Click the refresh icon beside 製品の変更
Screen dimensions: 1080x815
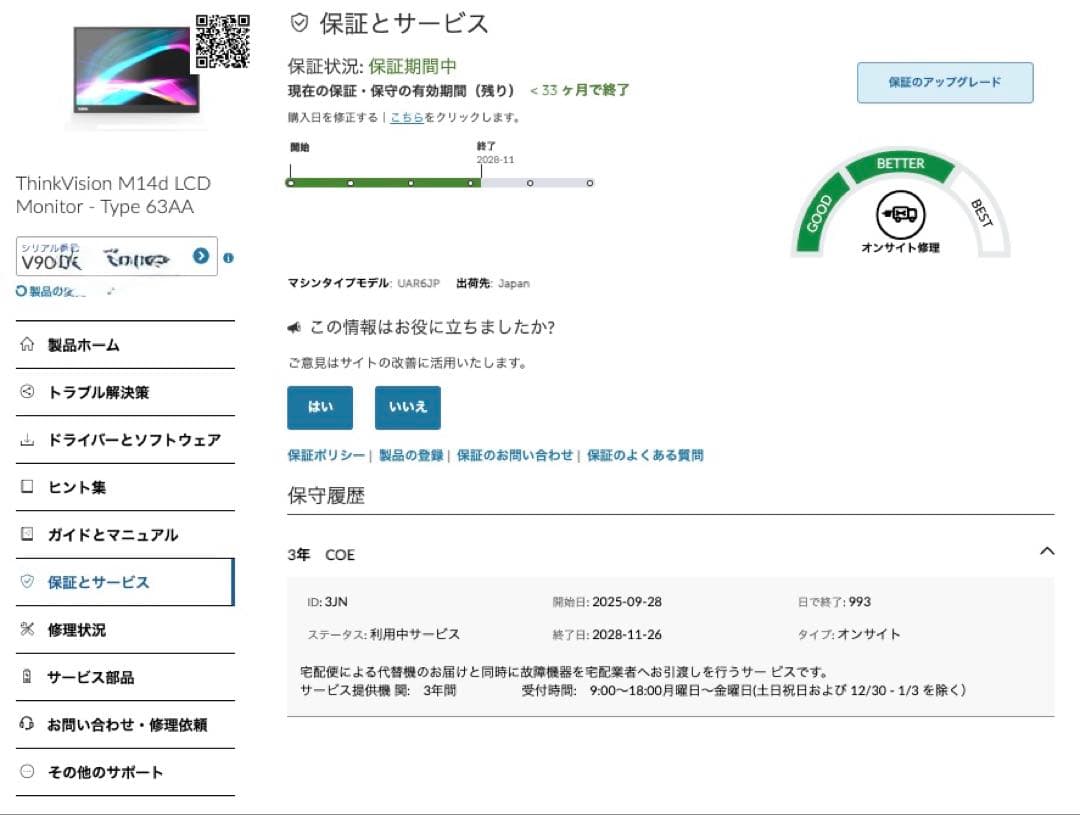click(21, 291)
